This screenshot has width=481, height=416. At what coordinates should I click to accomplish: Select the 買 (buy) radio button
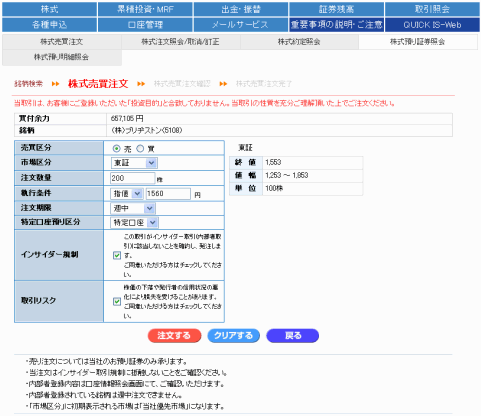coord(140,149)
